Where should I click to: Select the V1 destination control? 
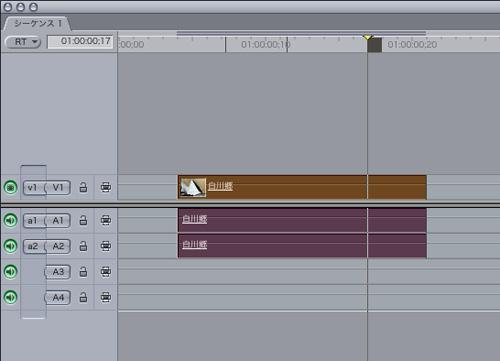[58, 188]
